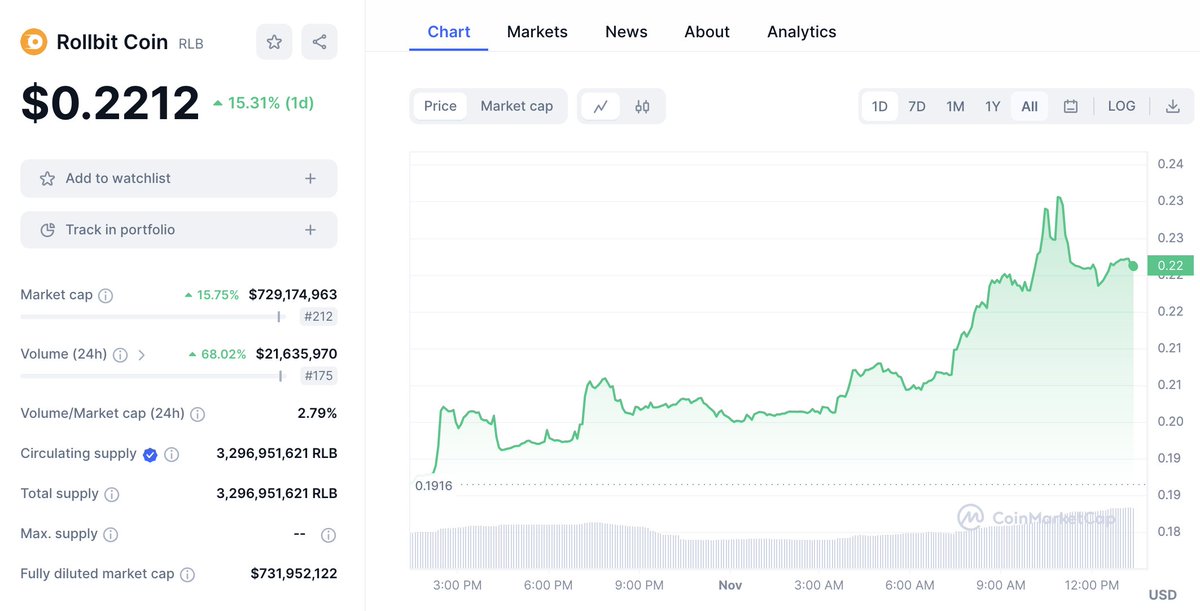Click the Rollbit Coin logo icon
Viewport: 1200px width, 611px height.
point(34,42)
